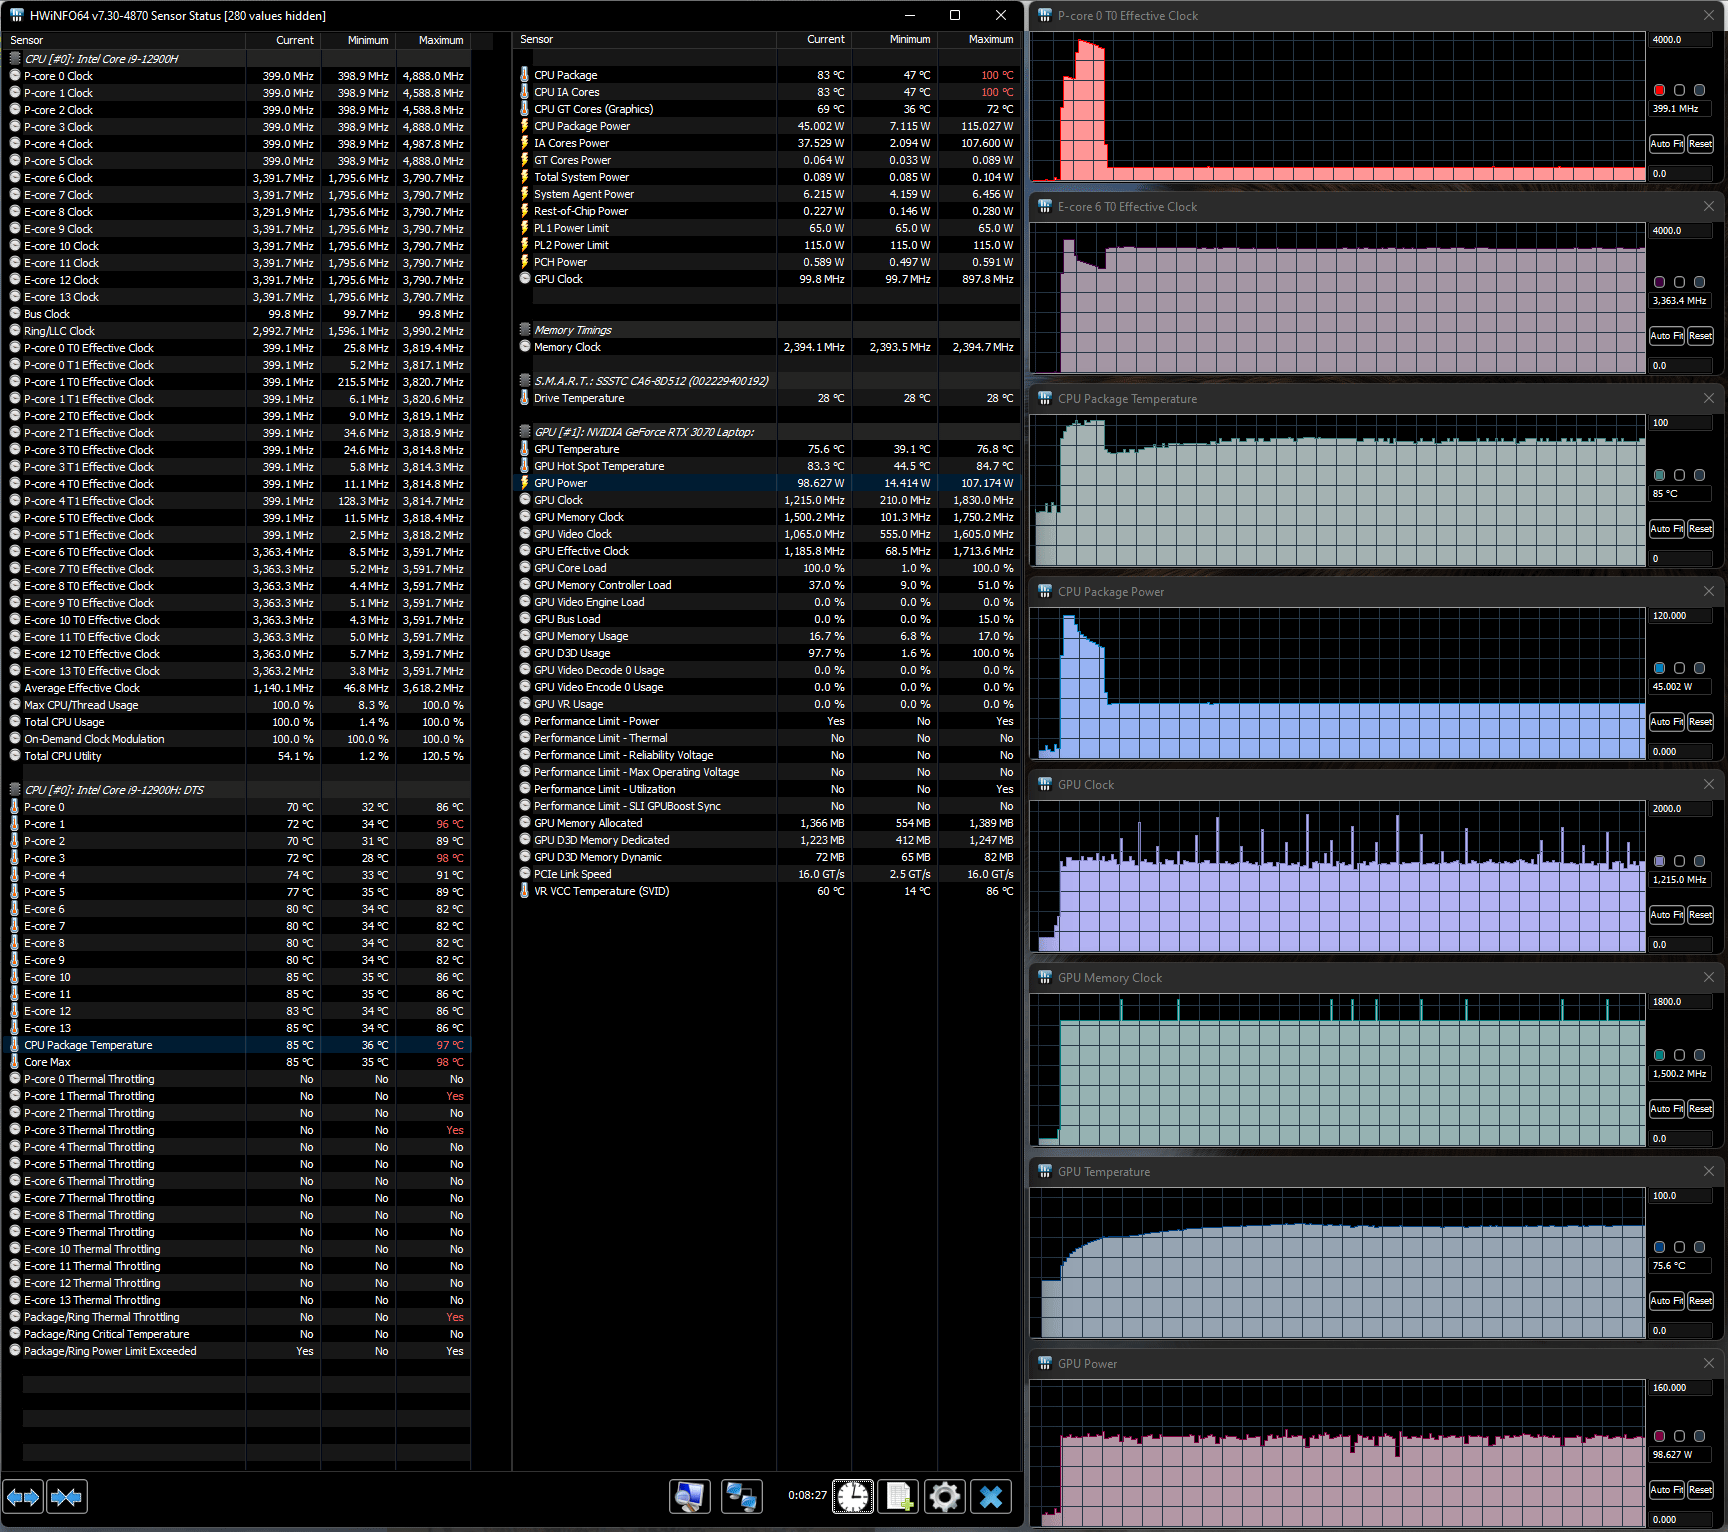Select the GPU D3D Usage row
Viewport: 1728px width, 1532px height.
[x=767, y=653]
